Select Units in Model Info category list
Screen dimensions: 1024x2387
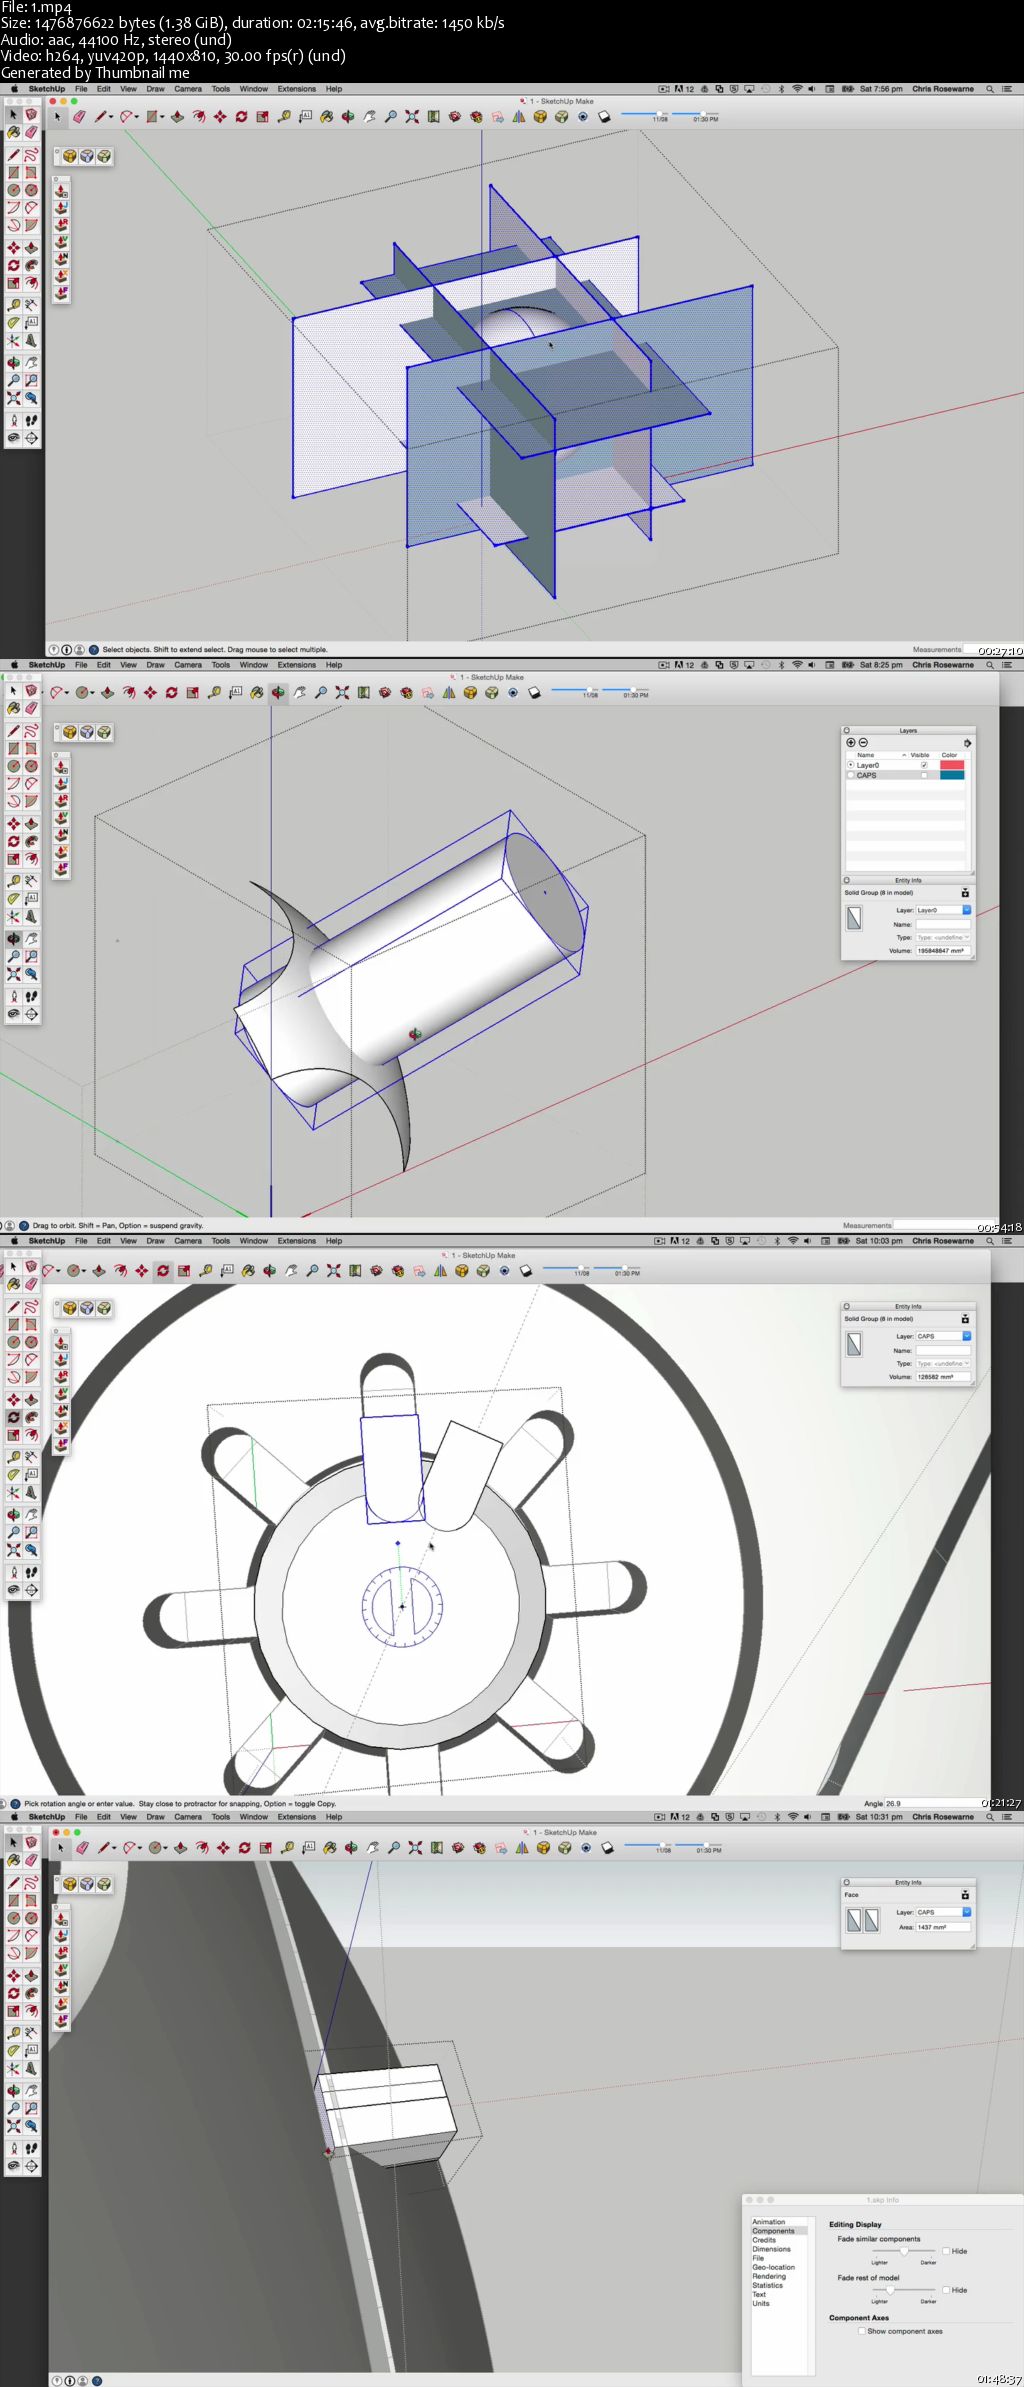[761, 2303]
